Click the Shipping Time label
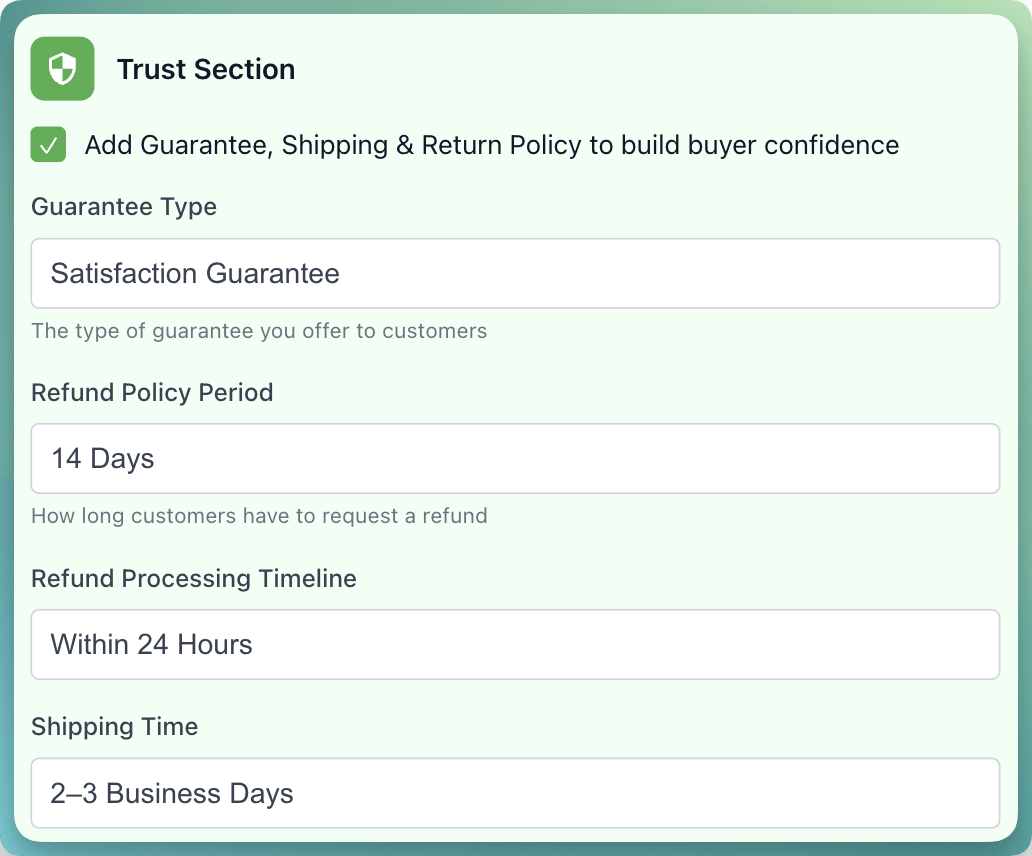 114,727
